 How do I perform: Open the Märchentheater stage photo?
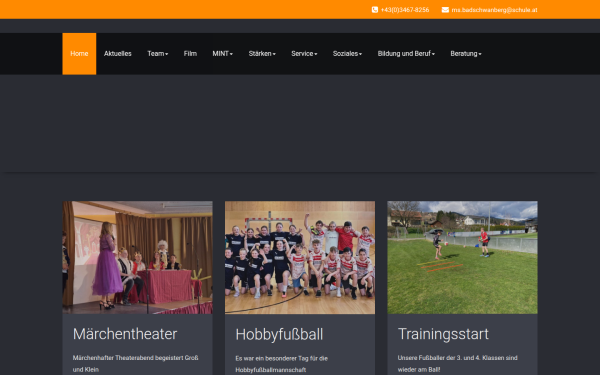(137, 258)
